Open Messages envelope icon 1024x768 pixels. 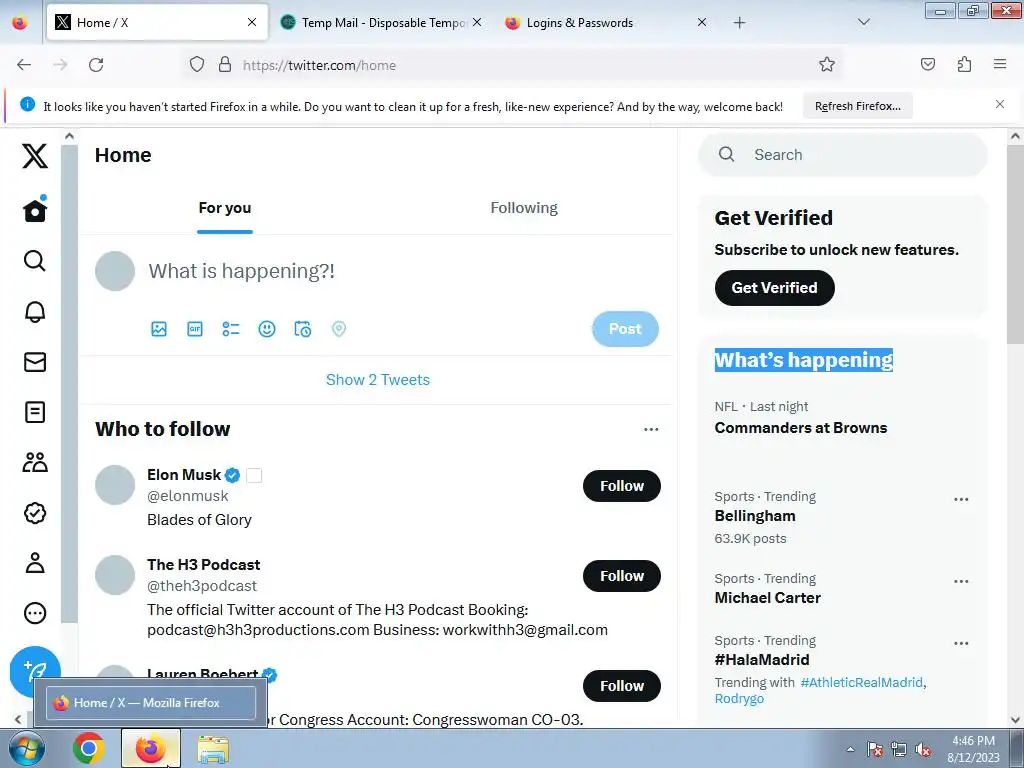click(35, 362)
